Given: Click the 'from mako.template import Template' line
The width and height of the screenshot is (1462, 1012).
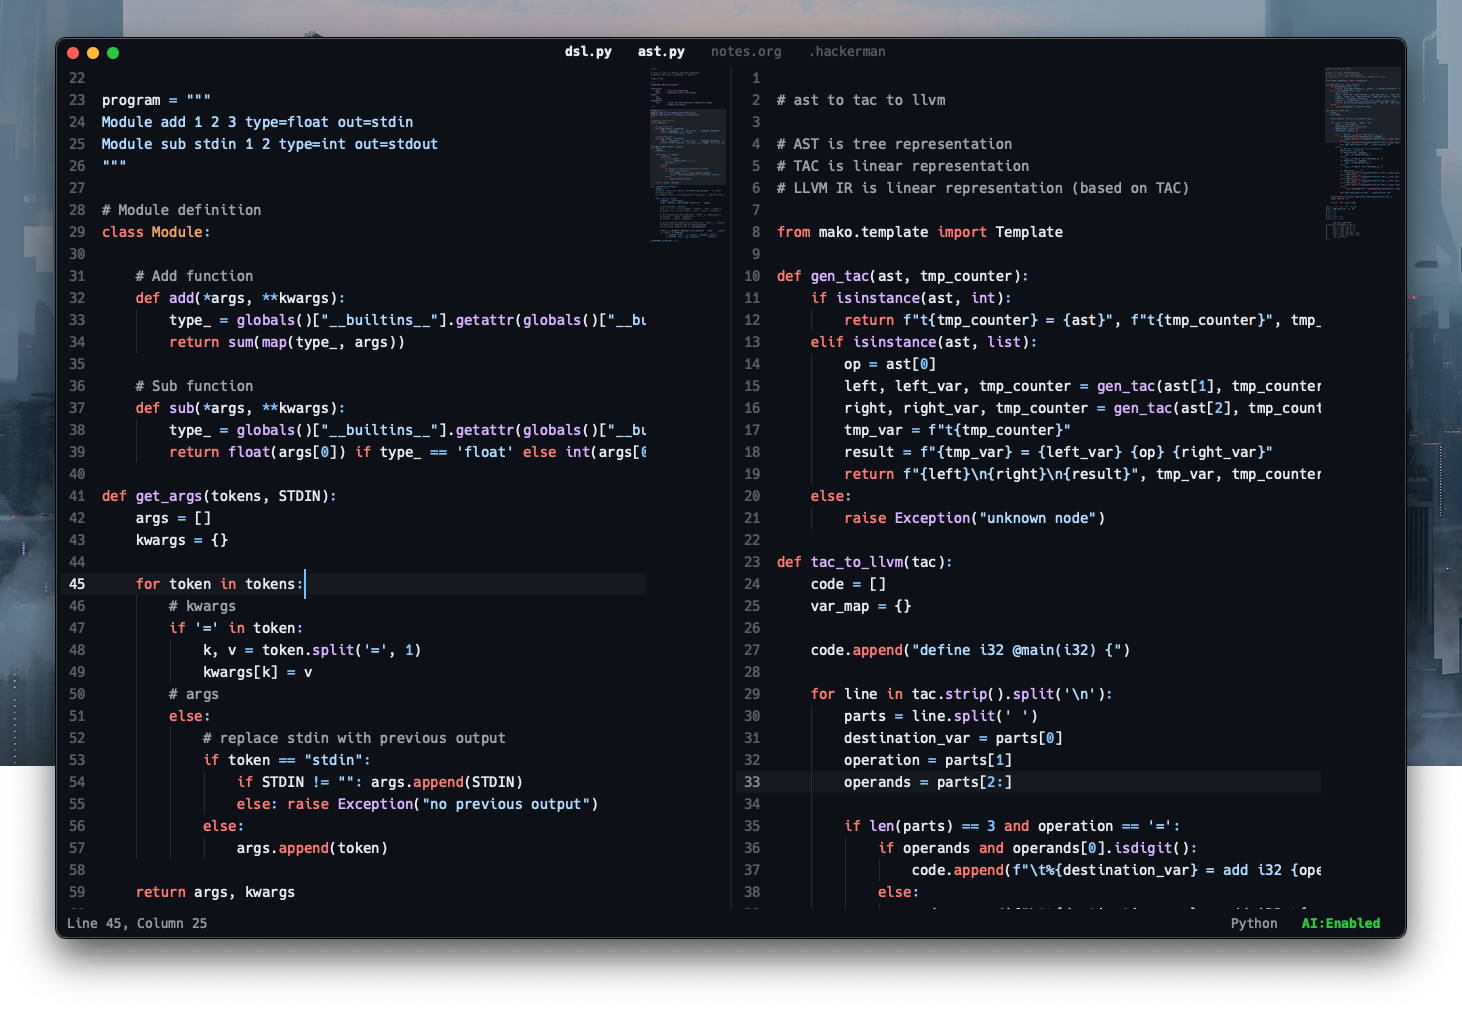Looking at the screenshot, I should click(x=919, y=232).
